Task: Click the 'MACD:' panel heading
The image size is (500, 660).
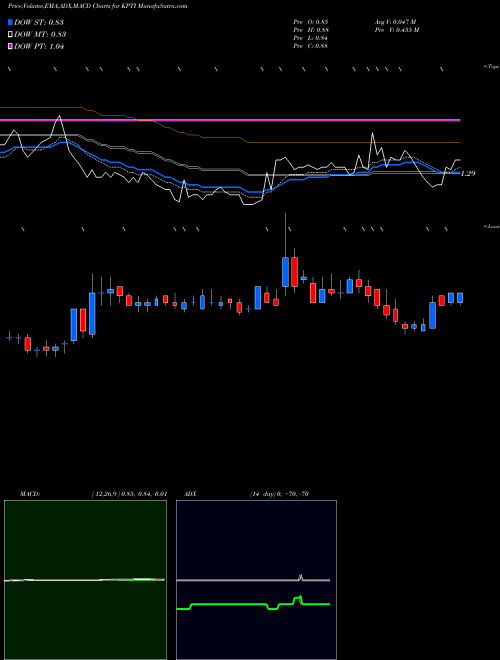Action: (x=30, y=494)
